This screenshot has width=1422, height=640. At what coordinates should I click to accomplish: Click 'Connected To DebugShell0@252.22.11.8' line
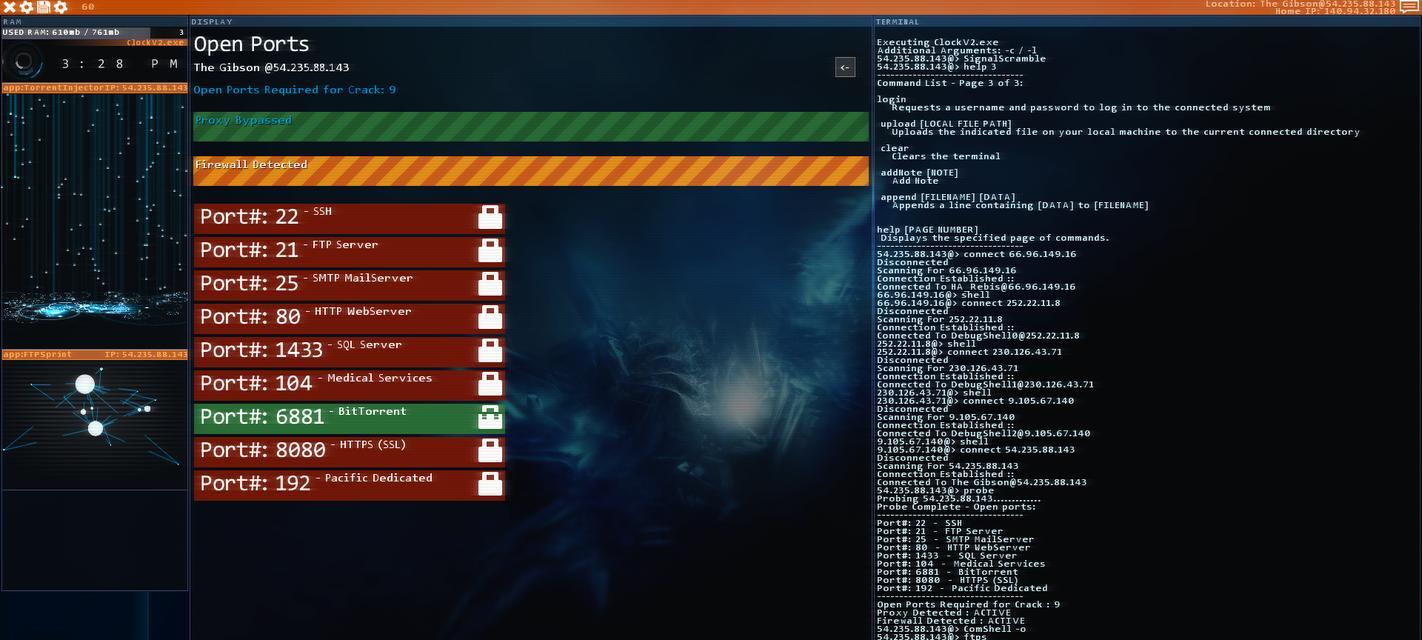[x=978, y=335]
